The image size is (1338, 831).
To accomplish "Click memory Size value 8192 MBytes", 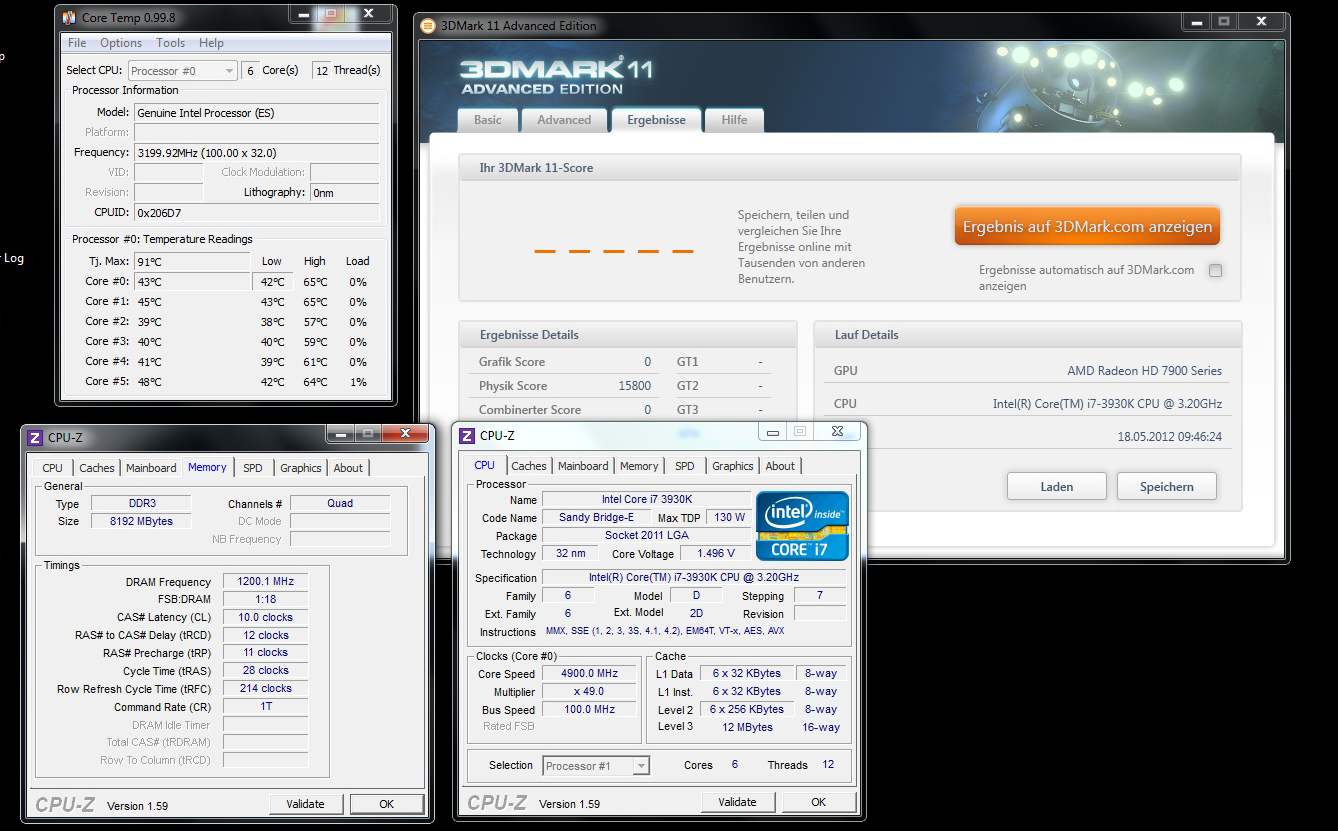I will [141, 521].
